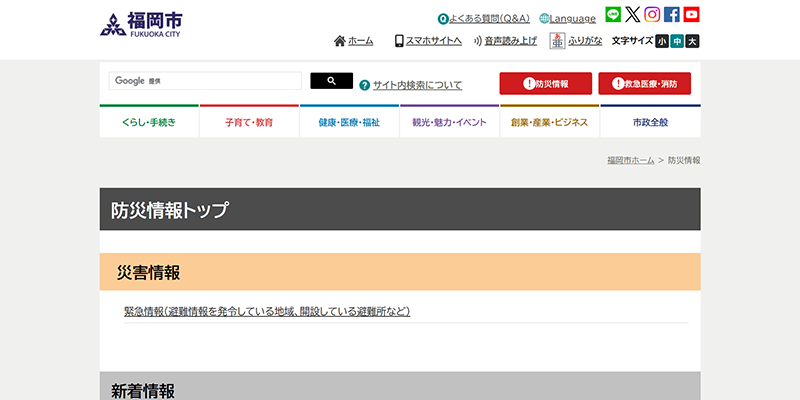Open スマホサイトへ link
Screen dimensions: 800x400
coord(434,41)
